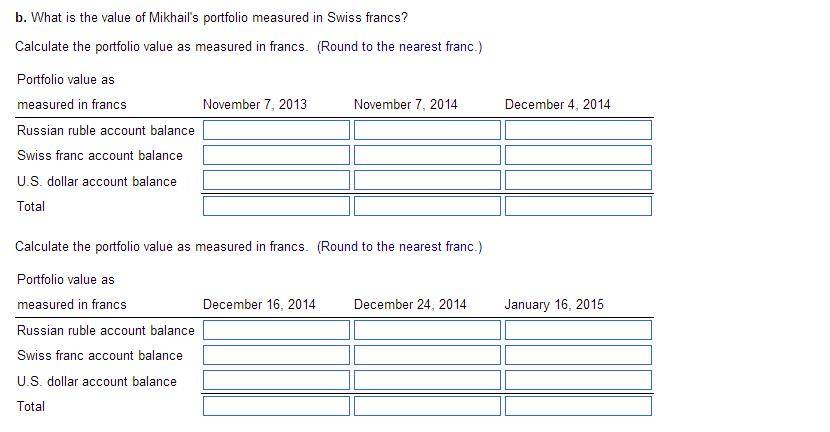830x432 pixels.
Task: Focus U.S. dollar balance field for December 4, 2014
Action: 578,180
